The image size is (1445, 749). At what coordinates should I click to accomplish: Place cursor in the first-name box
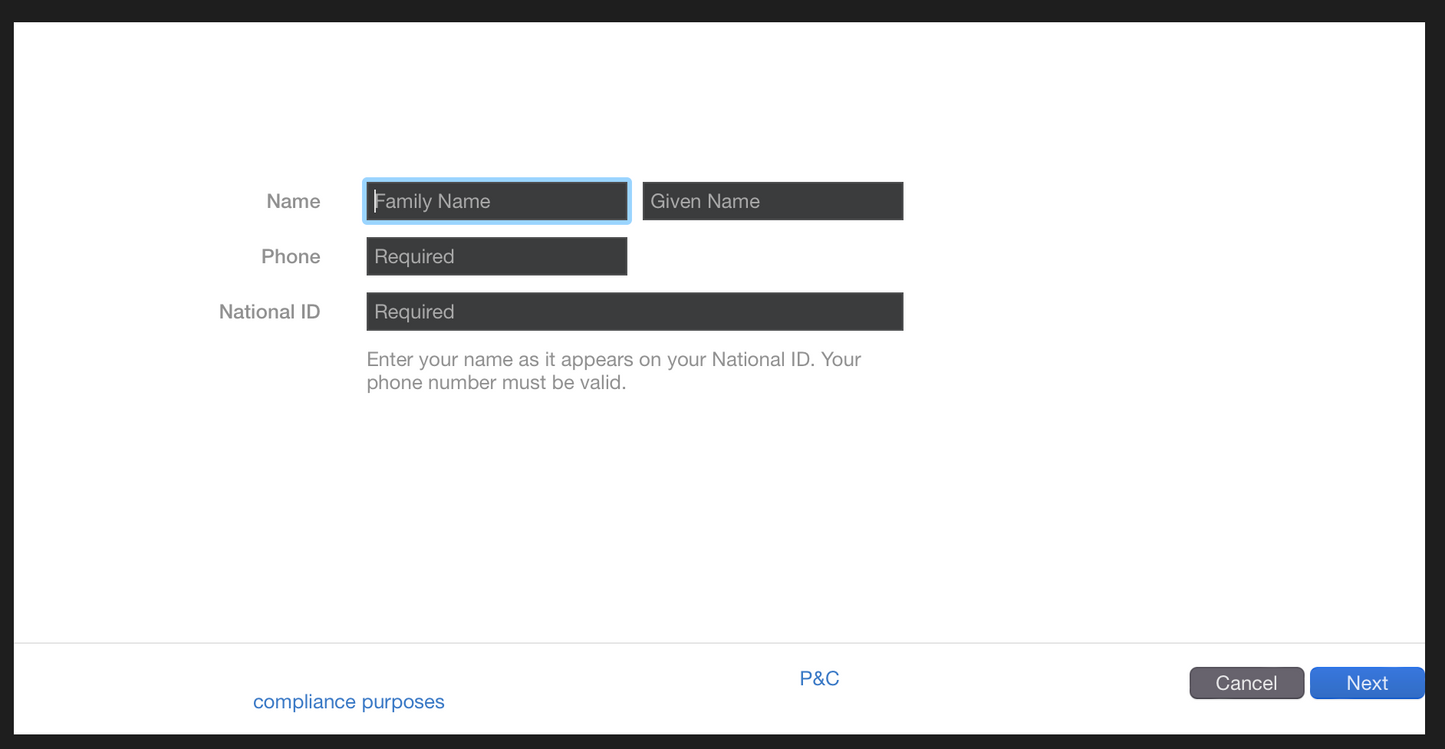pyautogui.click(x=772, y=201)
